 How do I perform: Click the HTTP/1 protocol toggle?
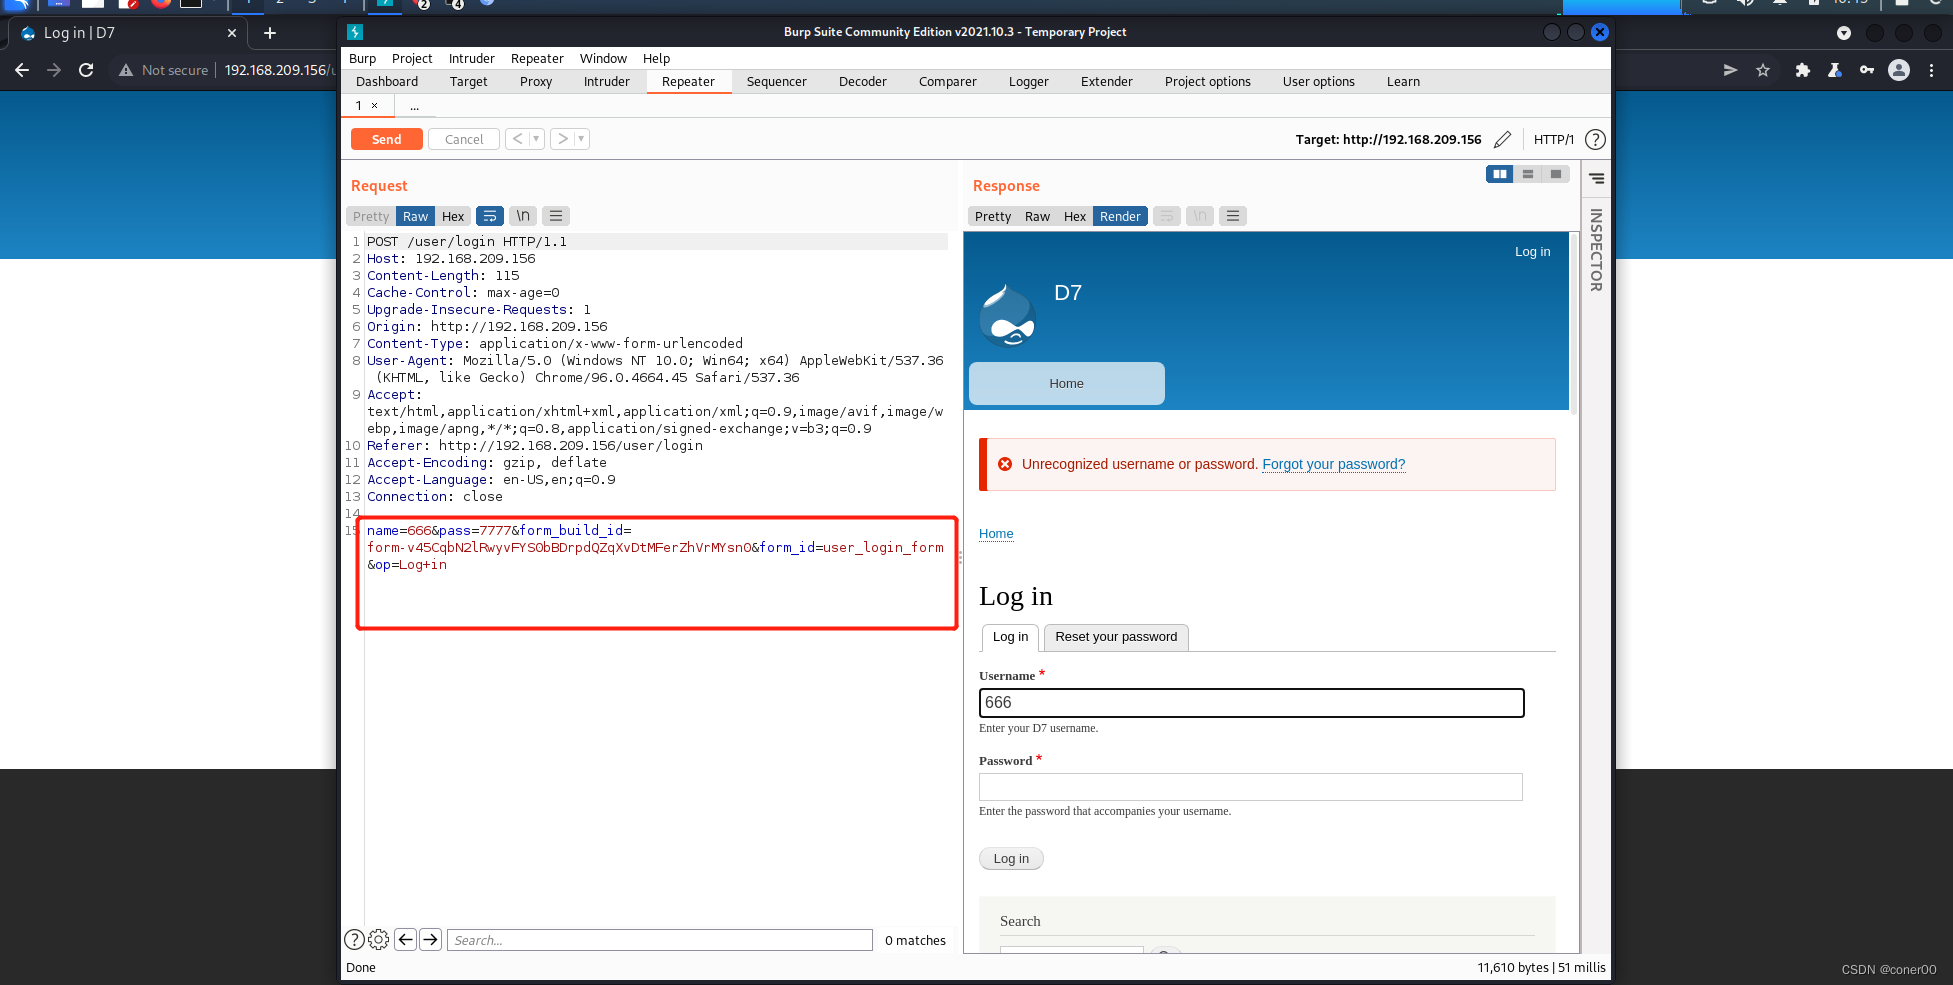[1553, 139]
